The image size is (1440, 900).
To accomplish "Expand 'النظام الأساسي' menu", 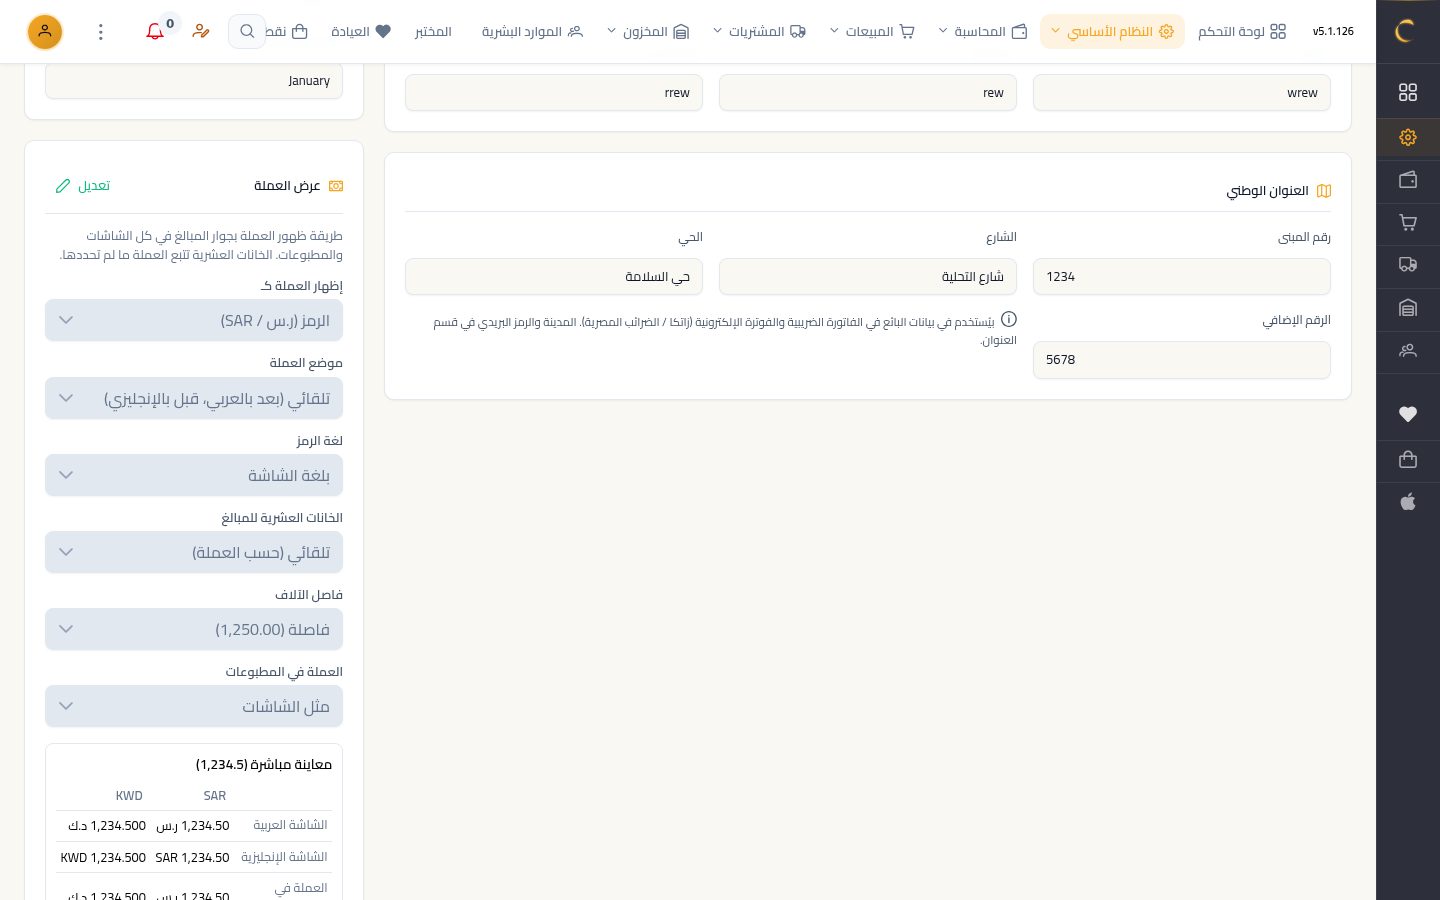I will pos(1112,32).
